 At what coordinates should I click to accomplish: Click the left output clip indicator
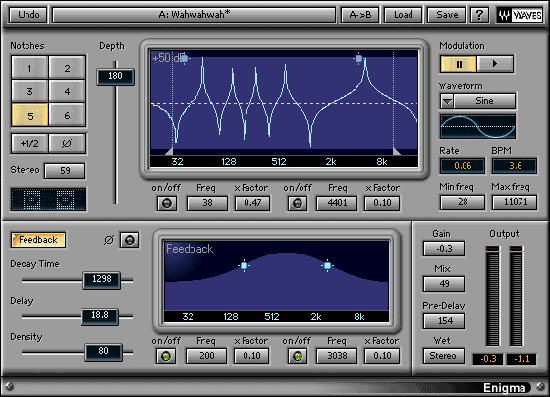pyautogui.click(x=492, y=248)
